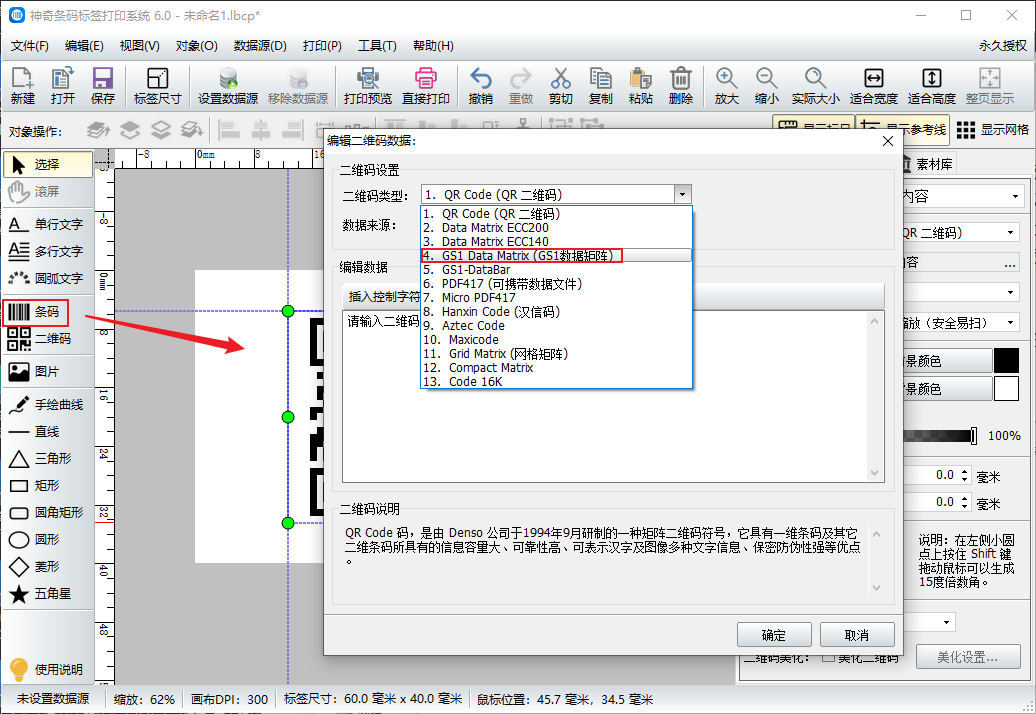
Task: Click the 设置数据源 data source icon
Action: (228, 86)
